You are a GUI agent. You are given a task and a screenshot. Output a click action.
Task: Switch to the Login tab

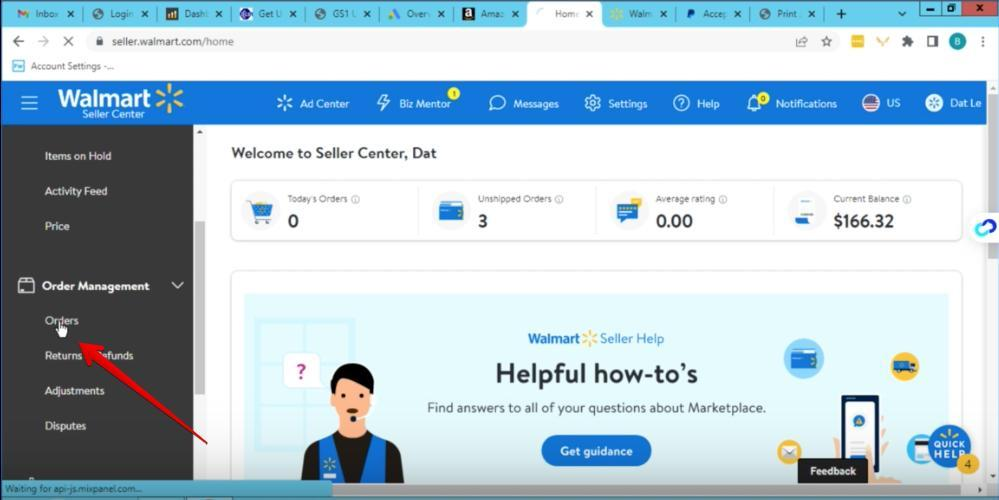tap(120, 14)
